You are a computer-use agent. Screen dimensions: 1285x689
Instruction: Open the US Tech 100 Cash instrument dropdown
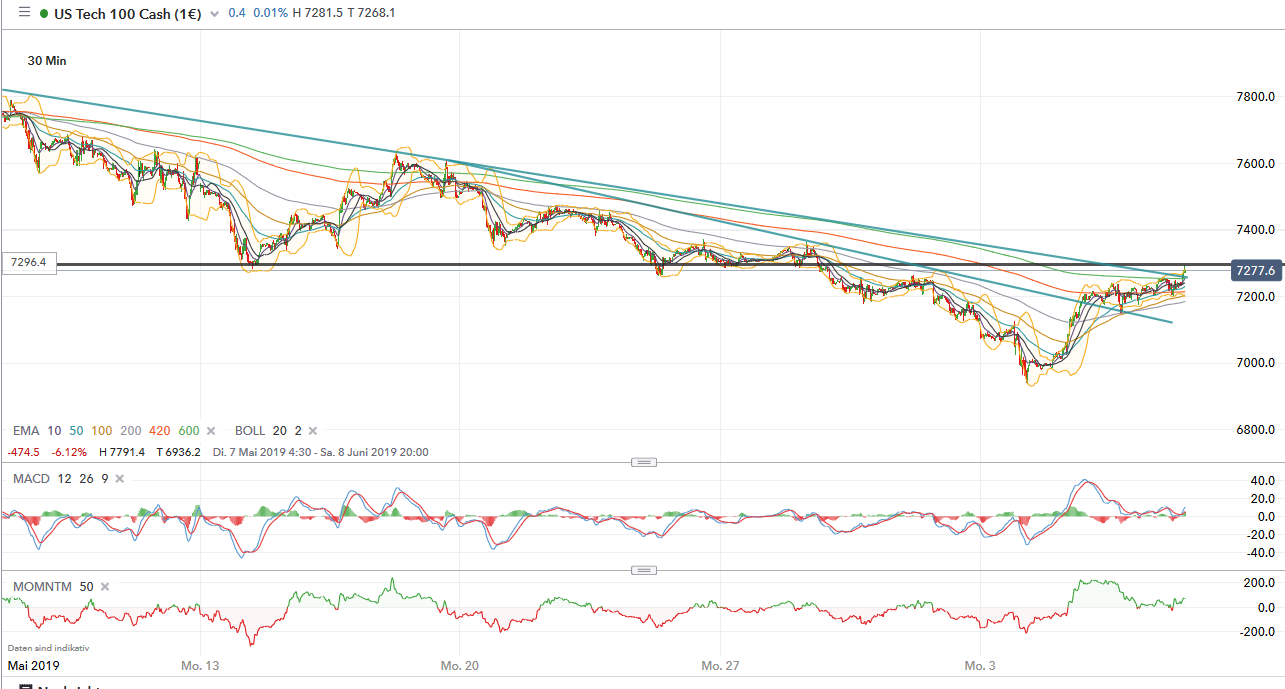(x=215, y=14)
